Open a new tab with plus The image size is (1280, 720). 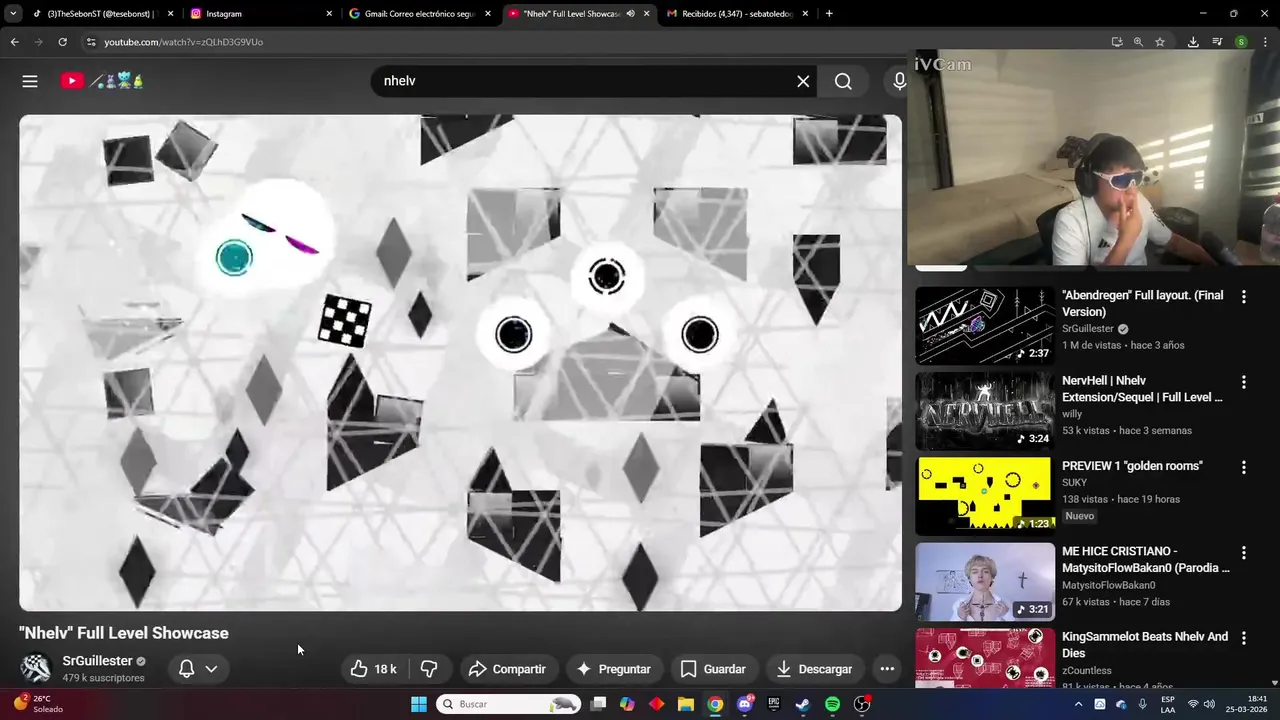tap(829, 14)
